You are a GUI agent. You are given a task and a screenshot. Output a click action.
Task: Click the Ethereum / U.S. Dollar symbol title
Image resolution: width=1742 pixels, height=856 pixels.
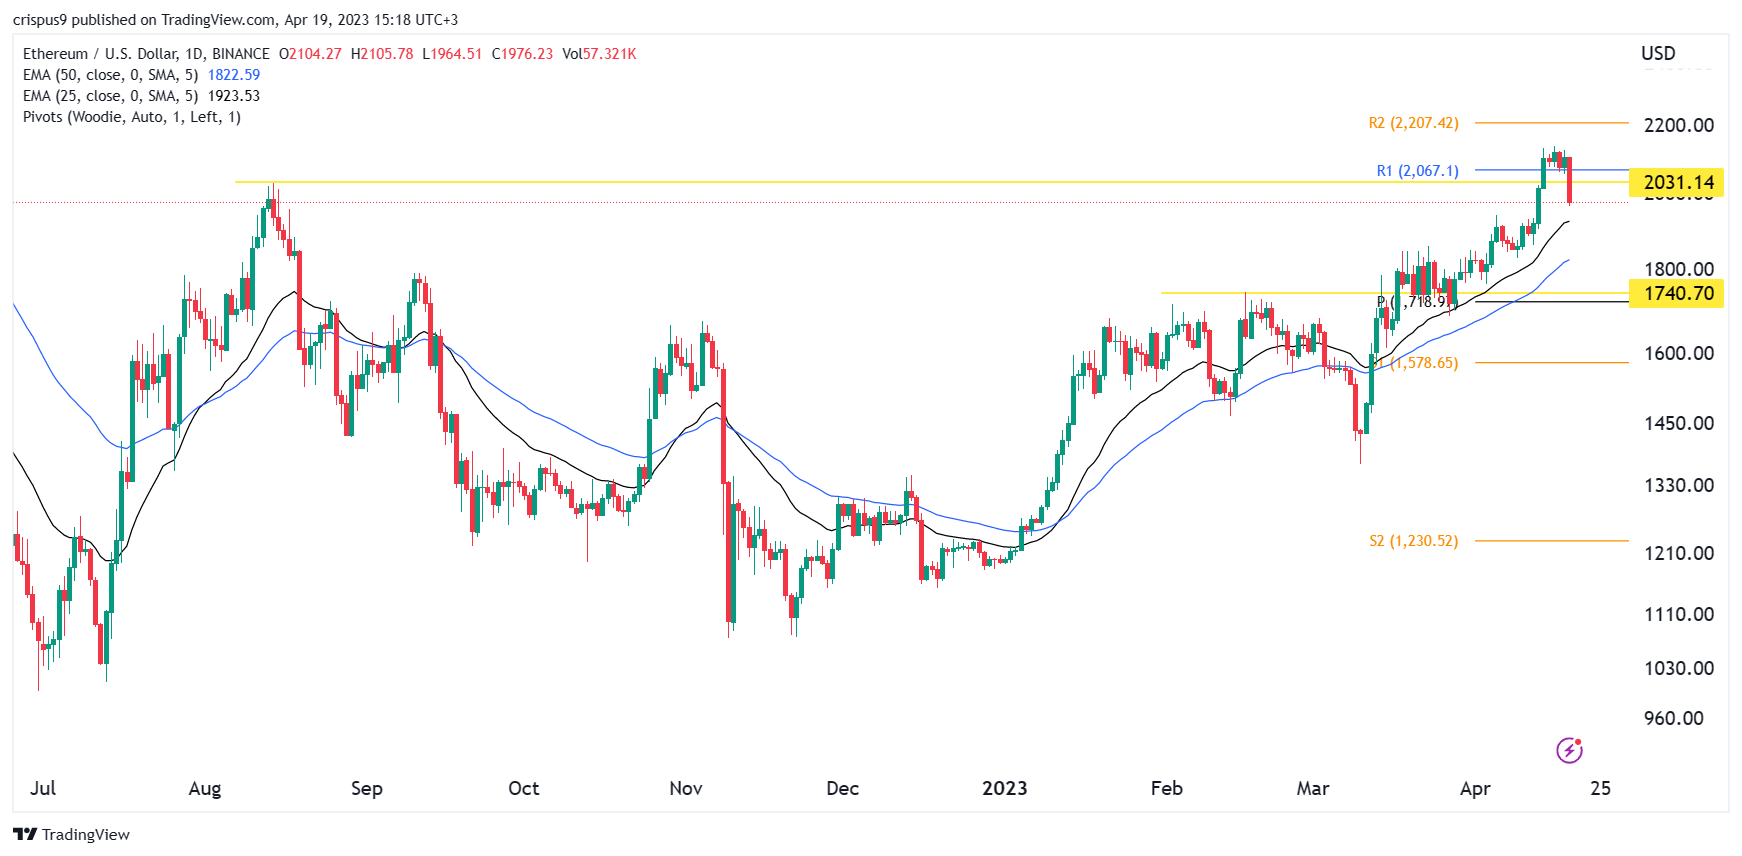point(146,54)
